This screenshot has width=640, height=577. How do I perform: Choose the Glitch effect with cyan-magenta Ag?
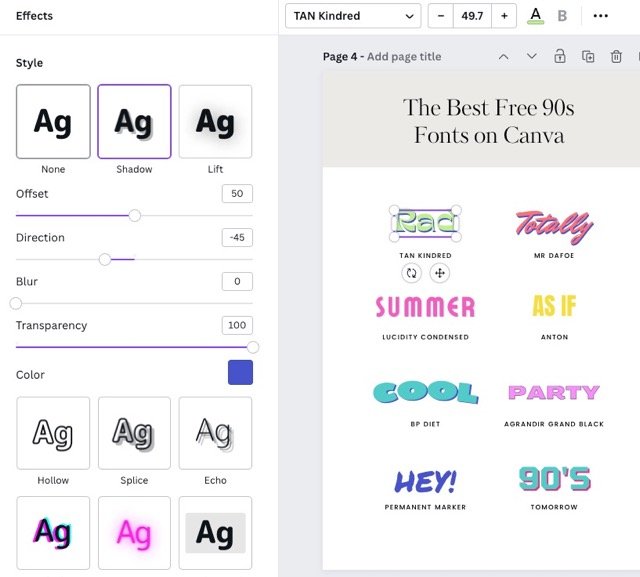[53, 533]
